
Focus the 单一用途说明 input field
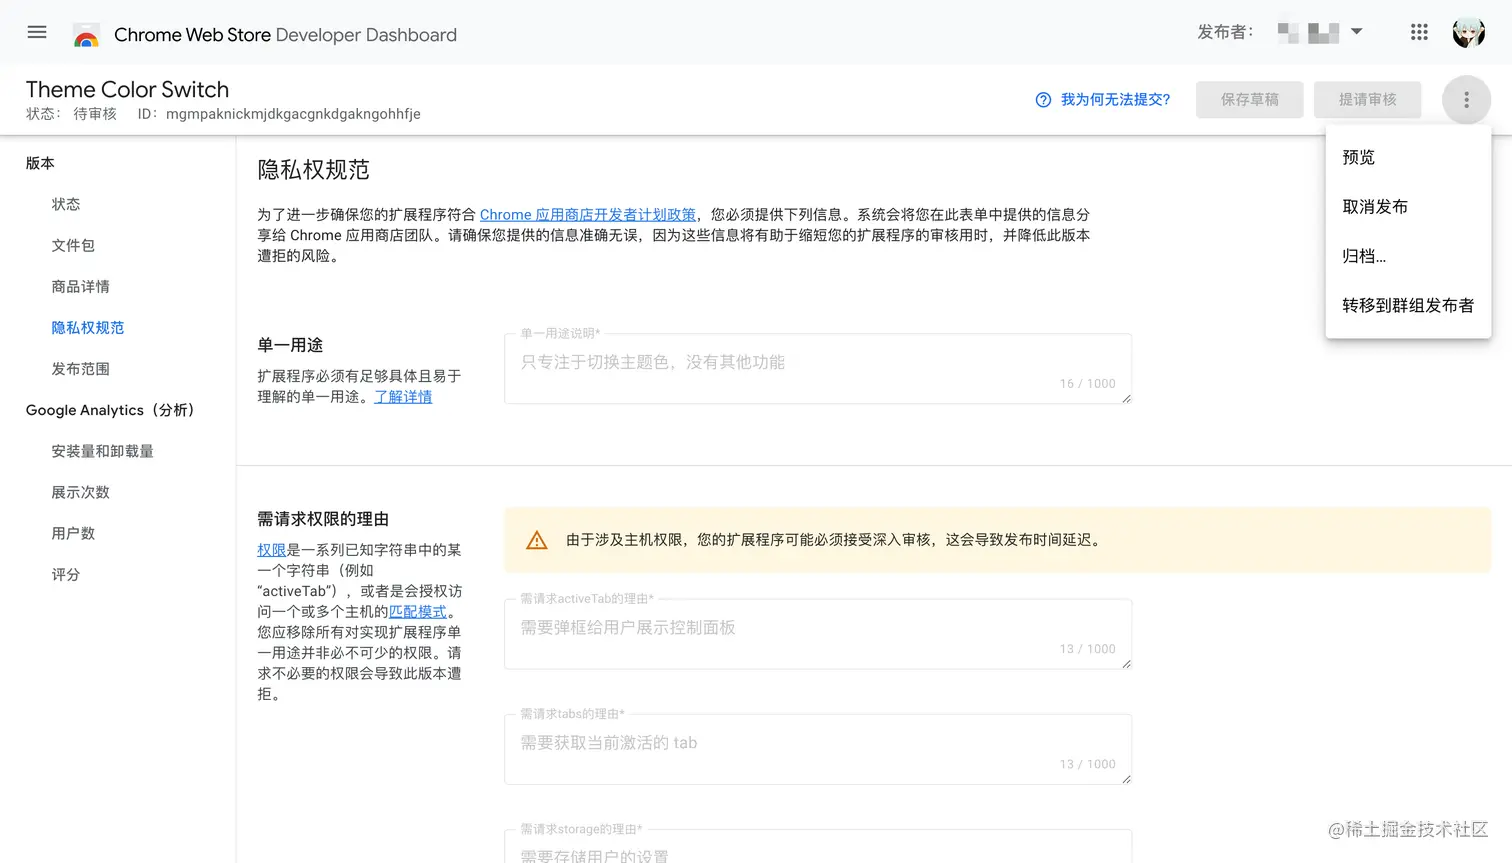click(x=818, y=369)
